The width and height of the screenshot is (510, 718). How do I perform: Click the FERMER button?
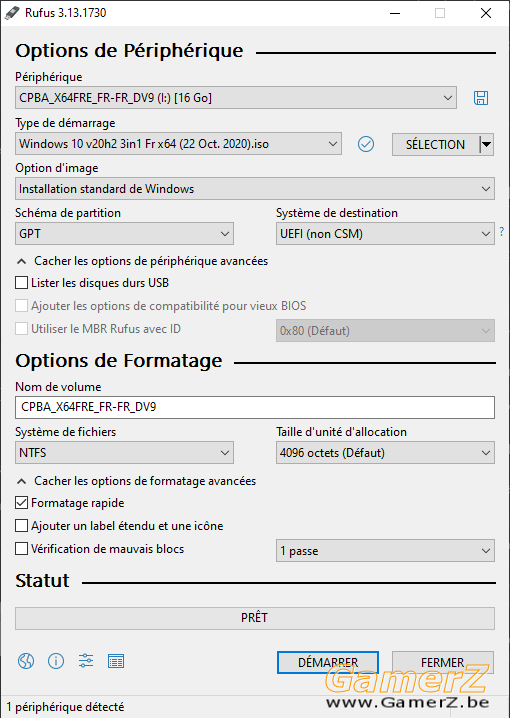[443, 663]
